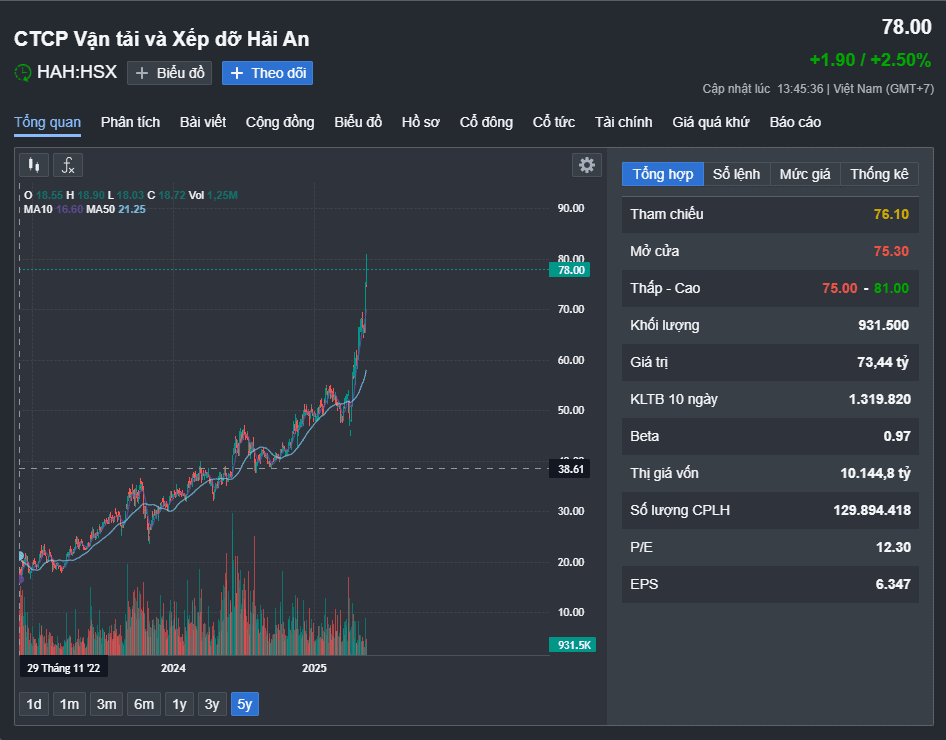
Task: Set chart range to 3m
Action: (107, 704)
